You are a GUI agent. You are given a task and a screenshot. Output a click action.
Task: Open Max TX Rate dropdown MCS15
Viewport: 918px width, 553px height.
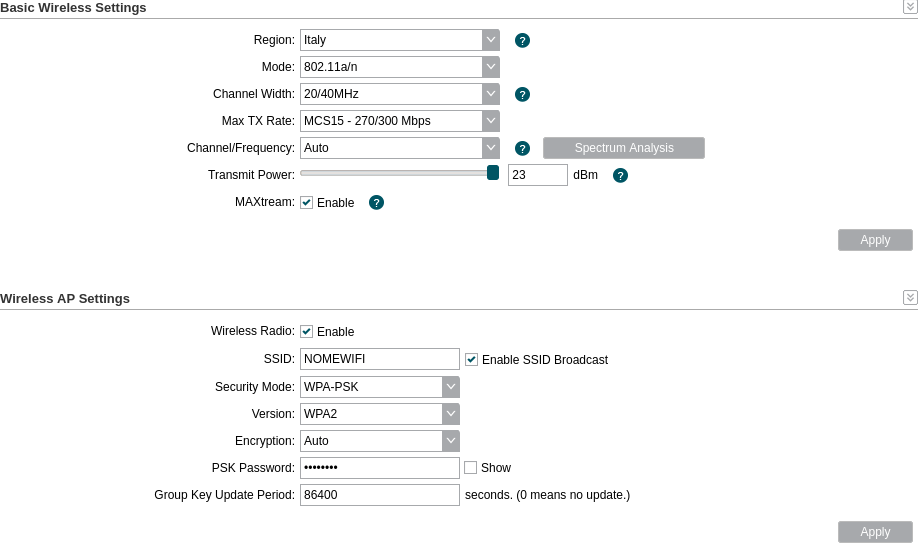click(x=400, y=121)
